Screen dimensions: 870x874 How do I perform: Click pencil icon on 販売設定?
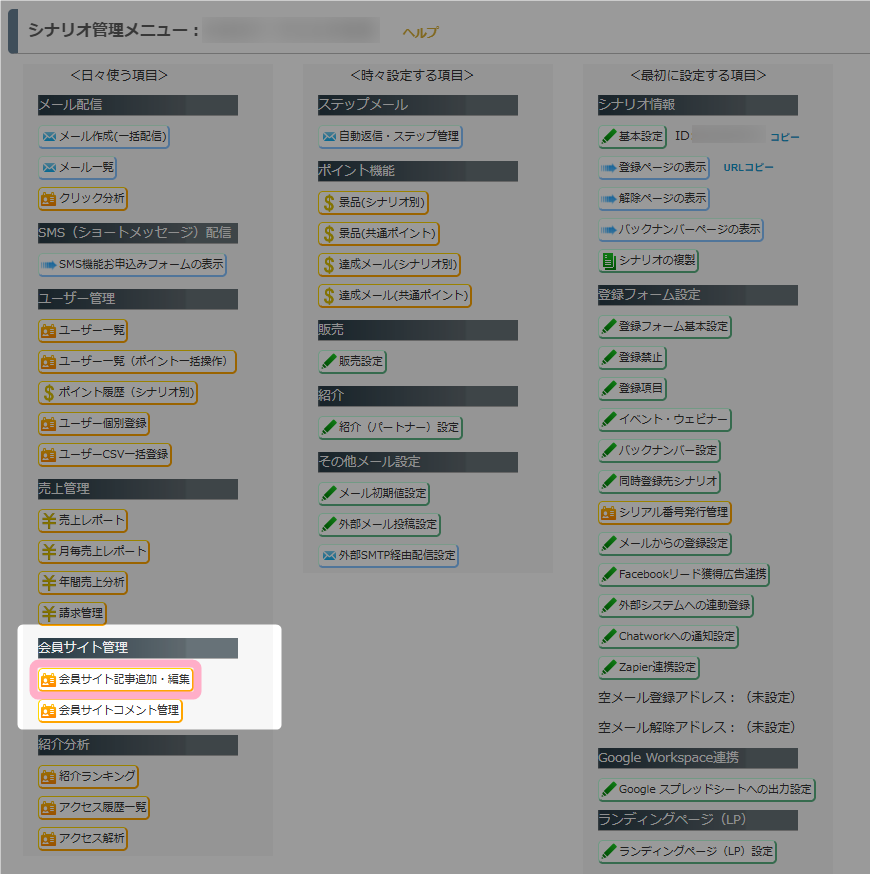point(328,362)
